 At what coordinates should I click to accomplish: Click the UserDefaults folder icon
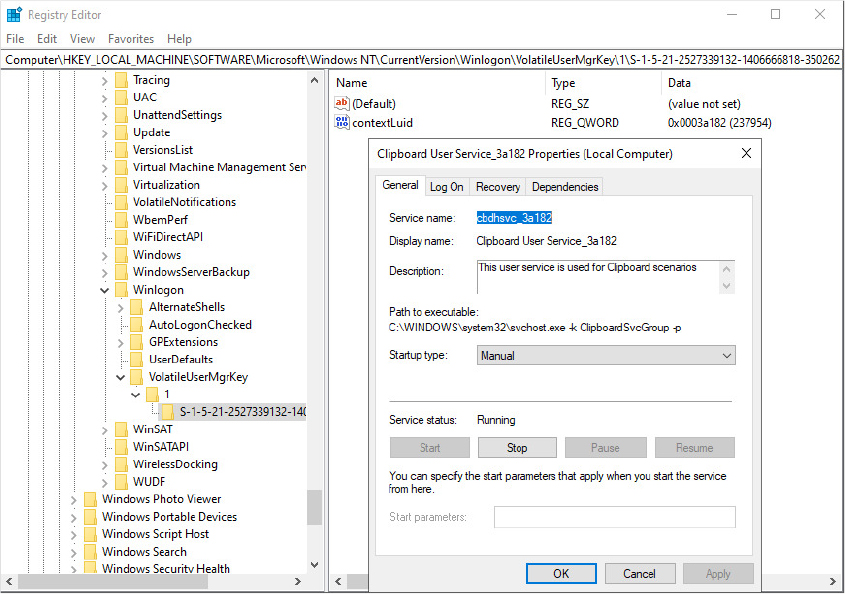coord(137,360)
